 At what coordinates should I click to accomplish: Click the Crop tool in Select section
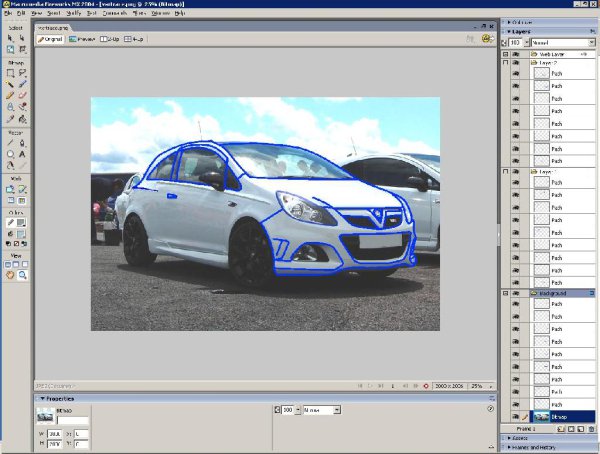pyautogui.click(x=22, y=48)
